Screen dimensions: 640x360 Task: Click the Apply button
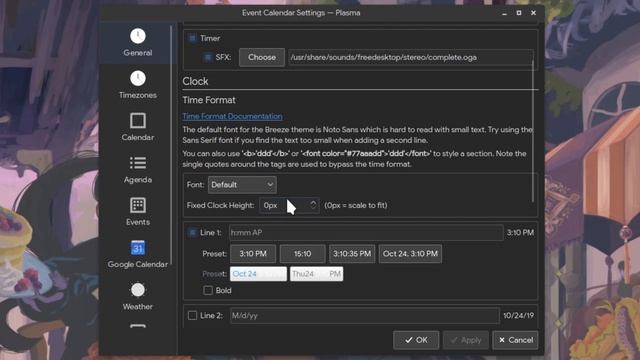(466, 340)
